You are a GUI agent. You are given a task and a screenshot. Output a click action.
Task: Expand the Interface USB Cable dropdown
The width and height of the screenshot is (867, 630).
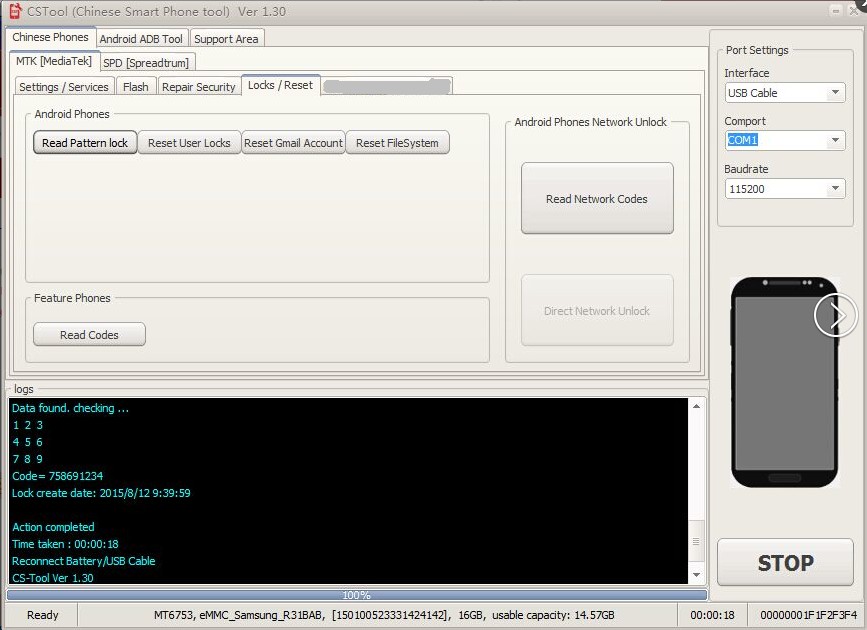tap(835, 92)
